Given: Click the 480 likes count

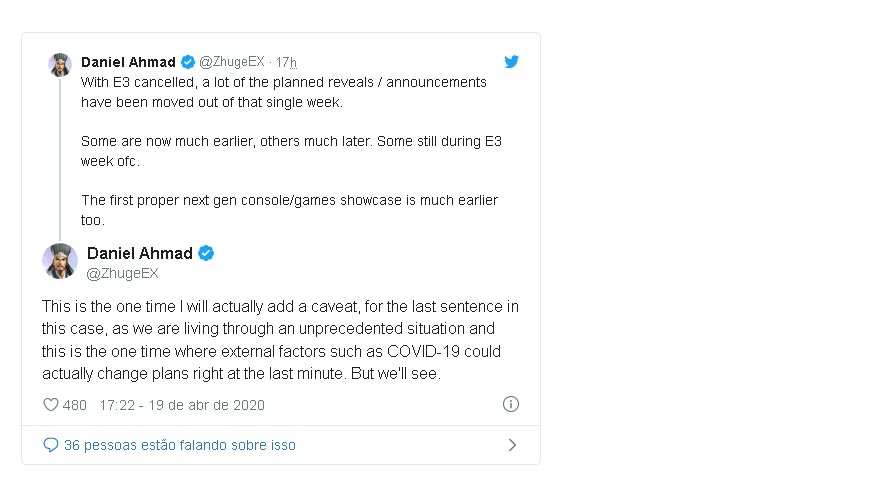Looking at the screenshot, I should click(x=74, y=405).
